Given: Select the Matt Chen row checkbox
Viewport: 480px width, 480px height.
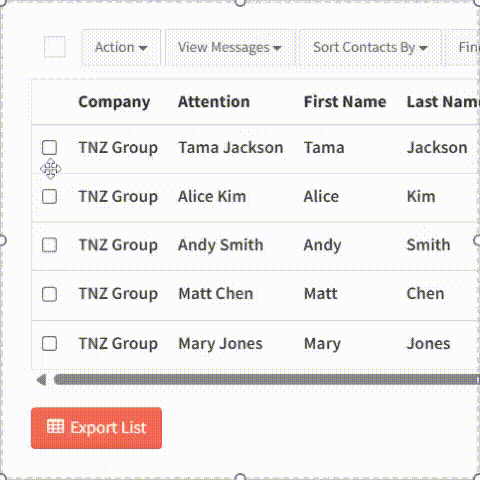Looking at the screenshot, I should [x=49, y=294].
